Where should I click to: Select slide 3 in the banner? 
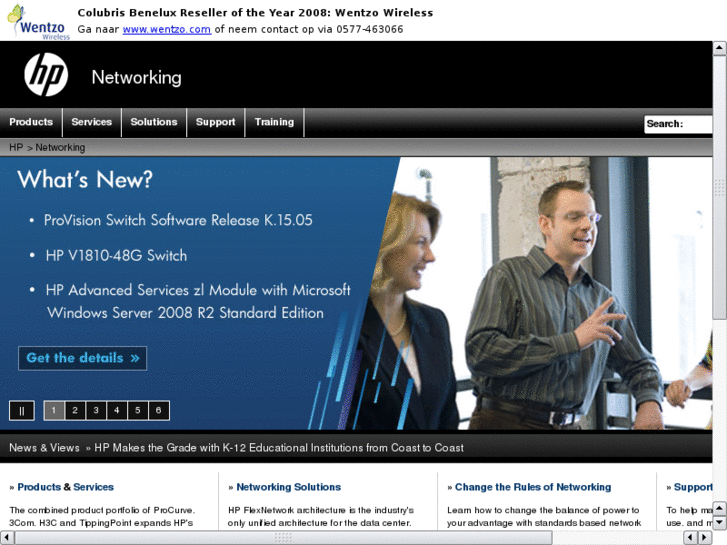[x=96, y=410]
